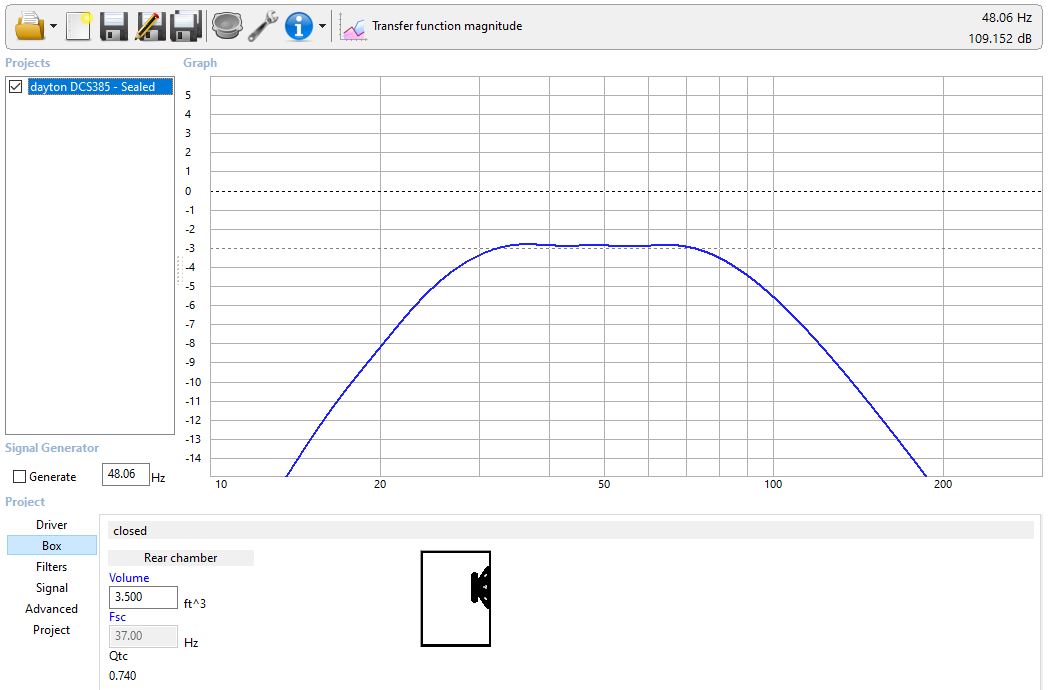
Task: Toggle dayton DCS385 project checkbox
Action: click(x=15, y=87)
